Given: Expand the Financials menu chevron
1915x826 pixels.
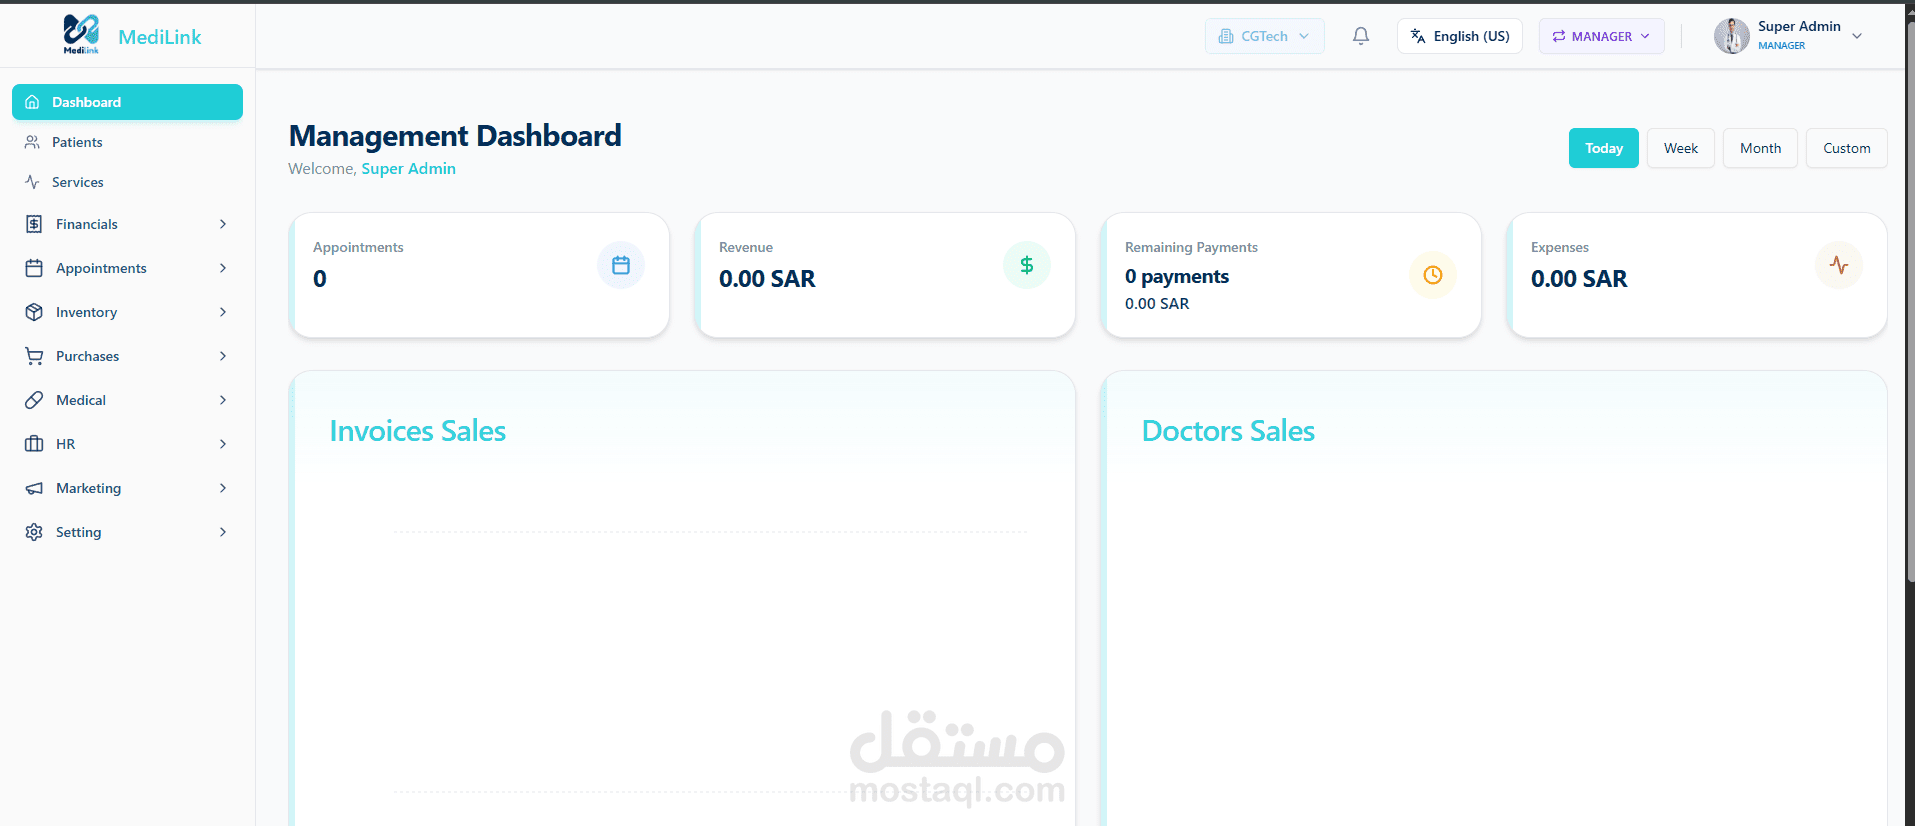Looking at the screenshot, I should [223, 224].
